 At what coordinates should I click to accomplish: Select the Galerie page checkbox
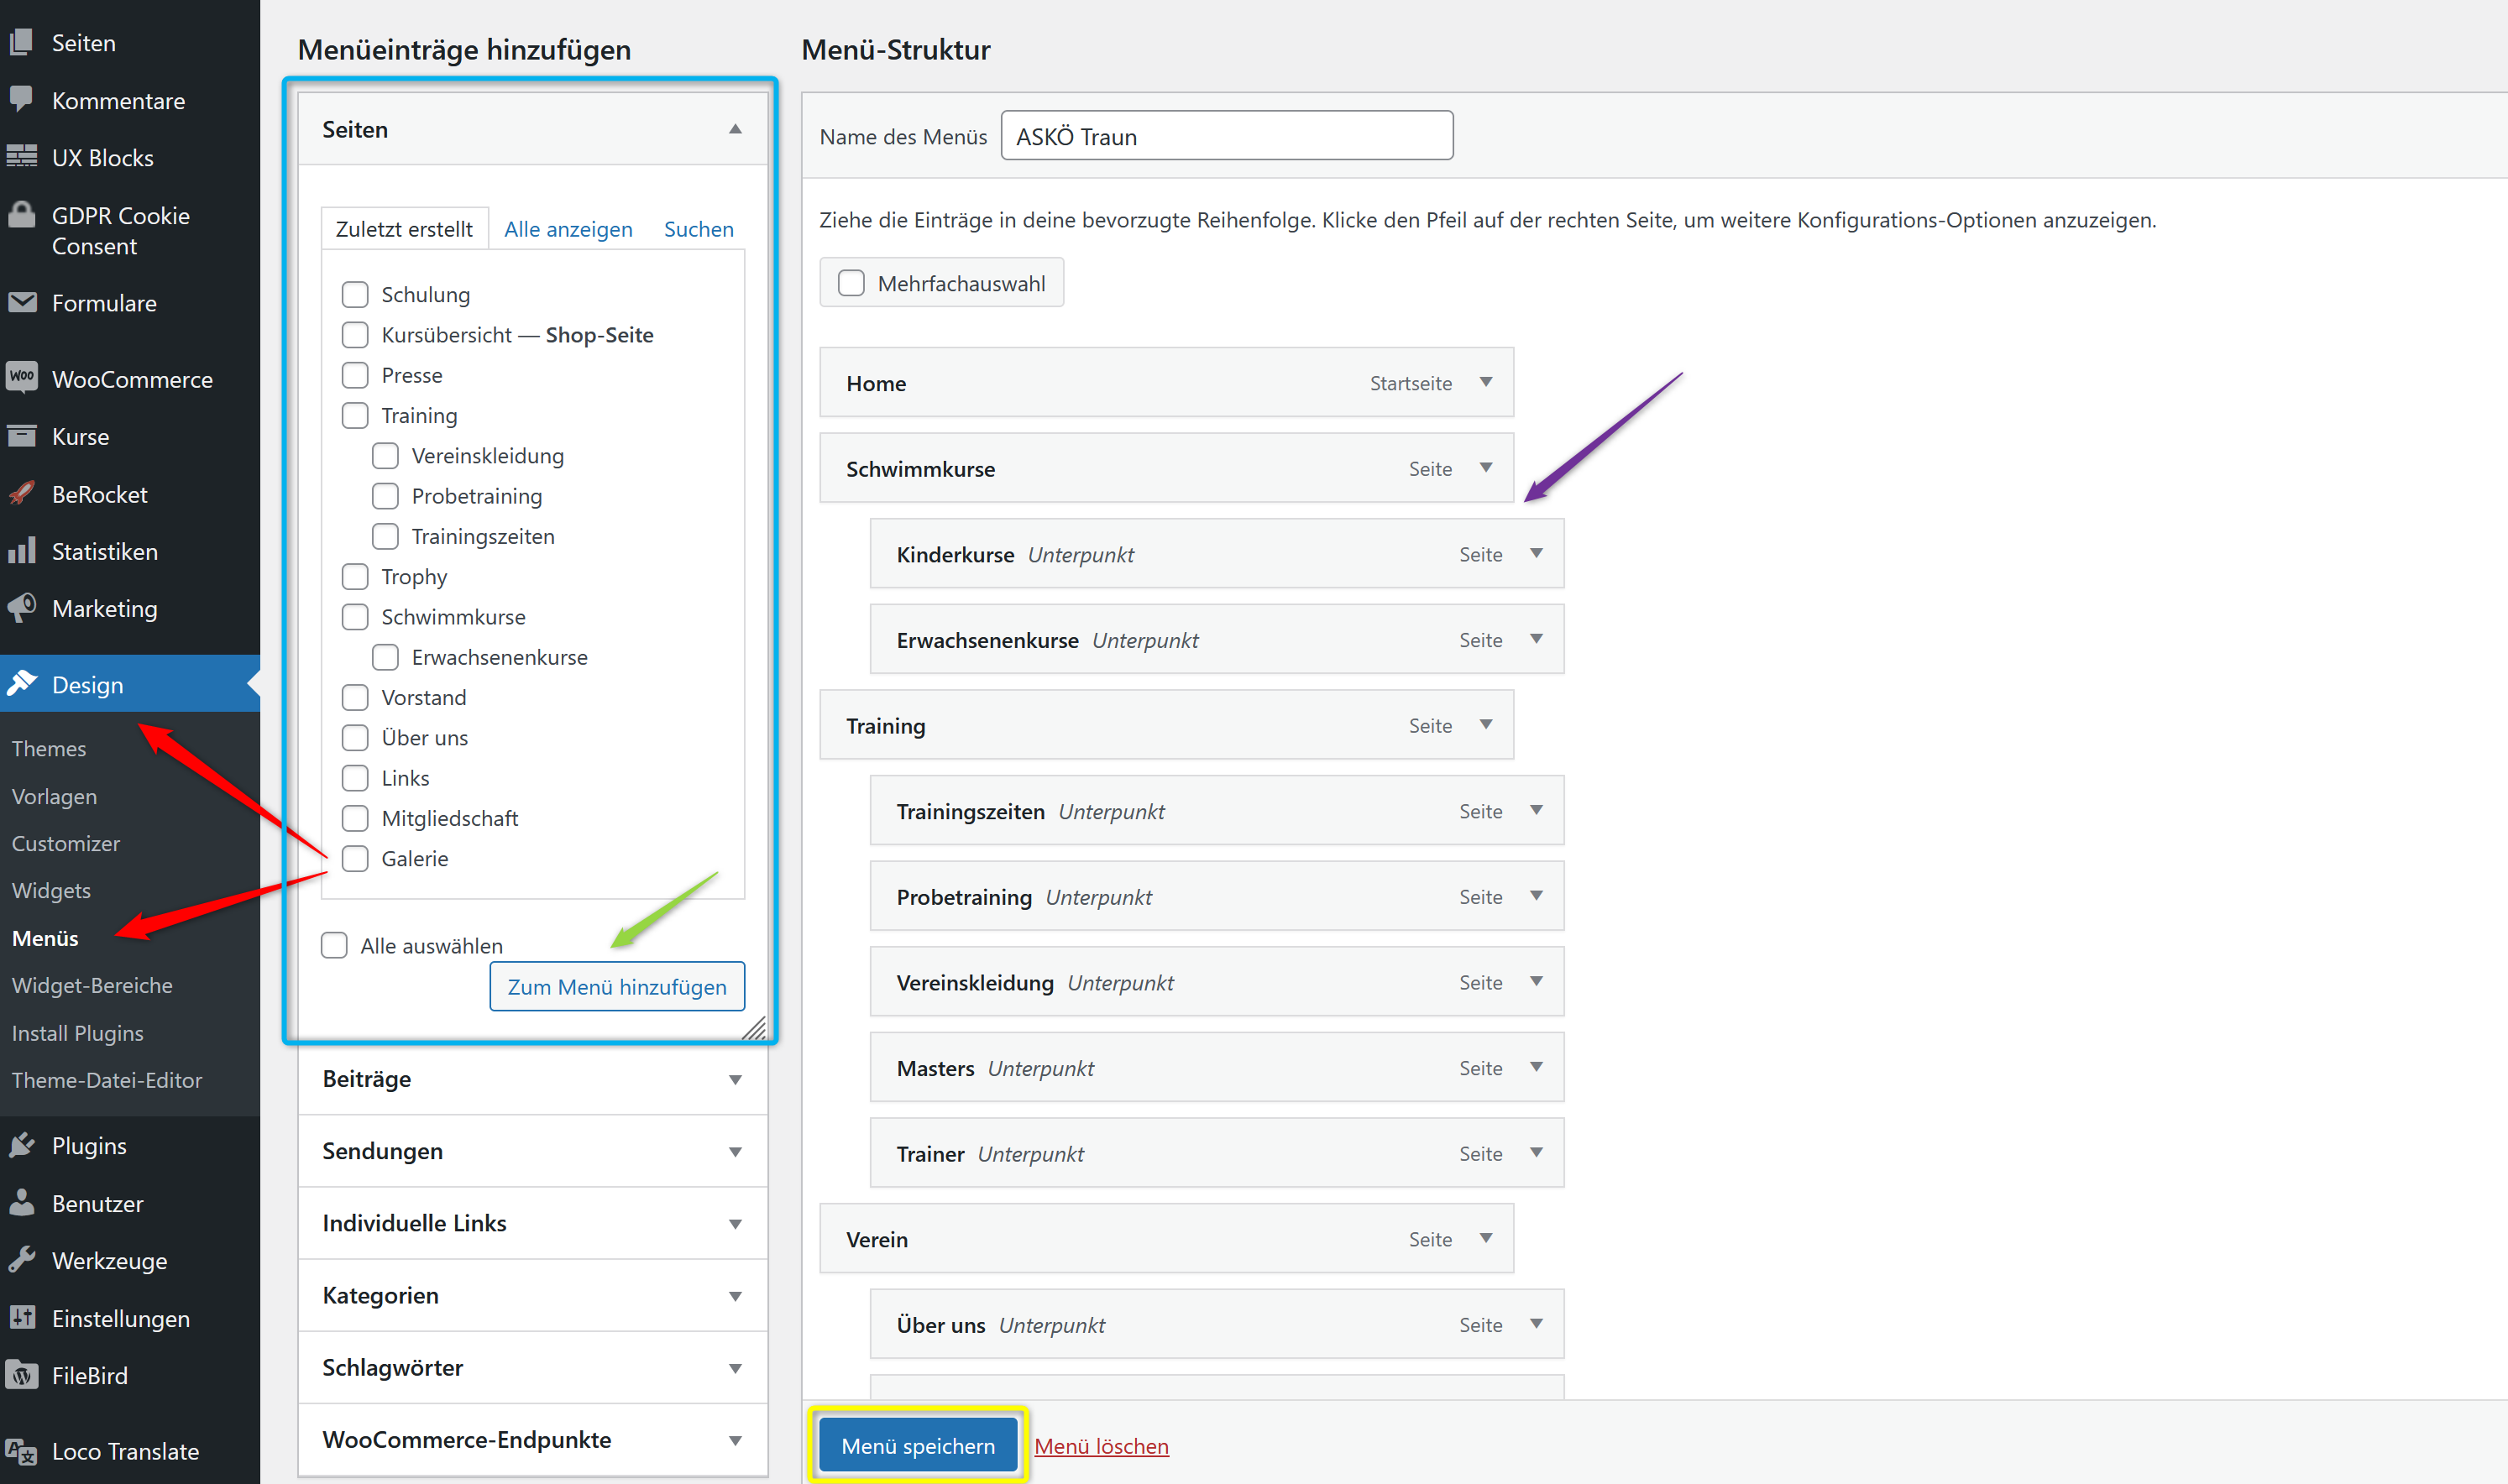tap(355, 858)
